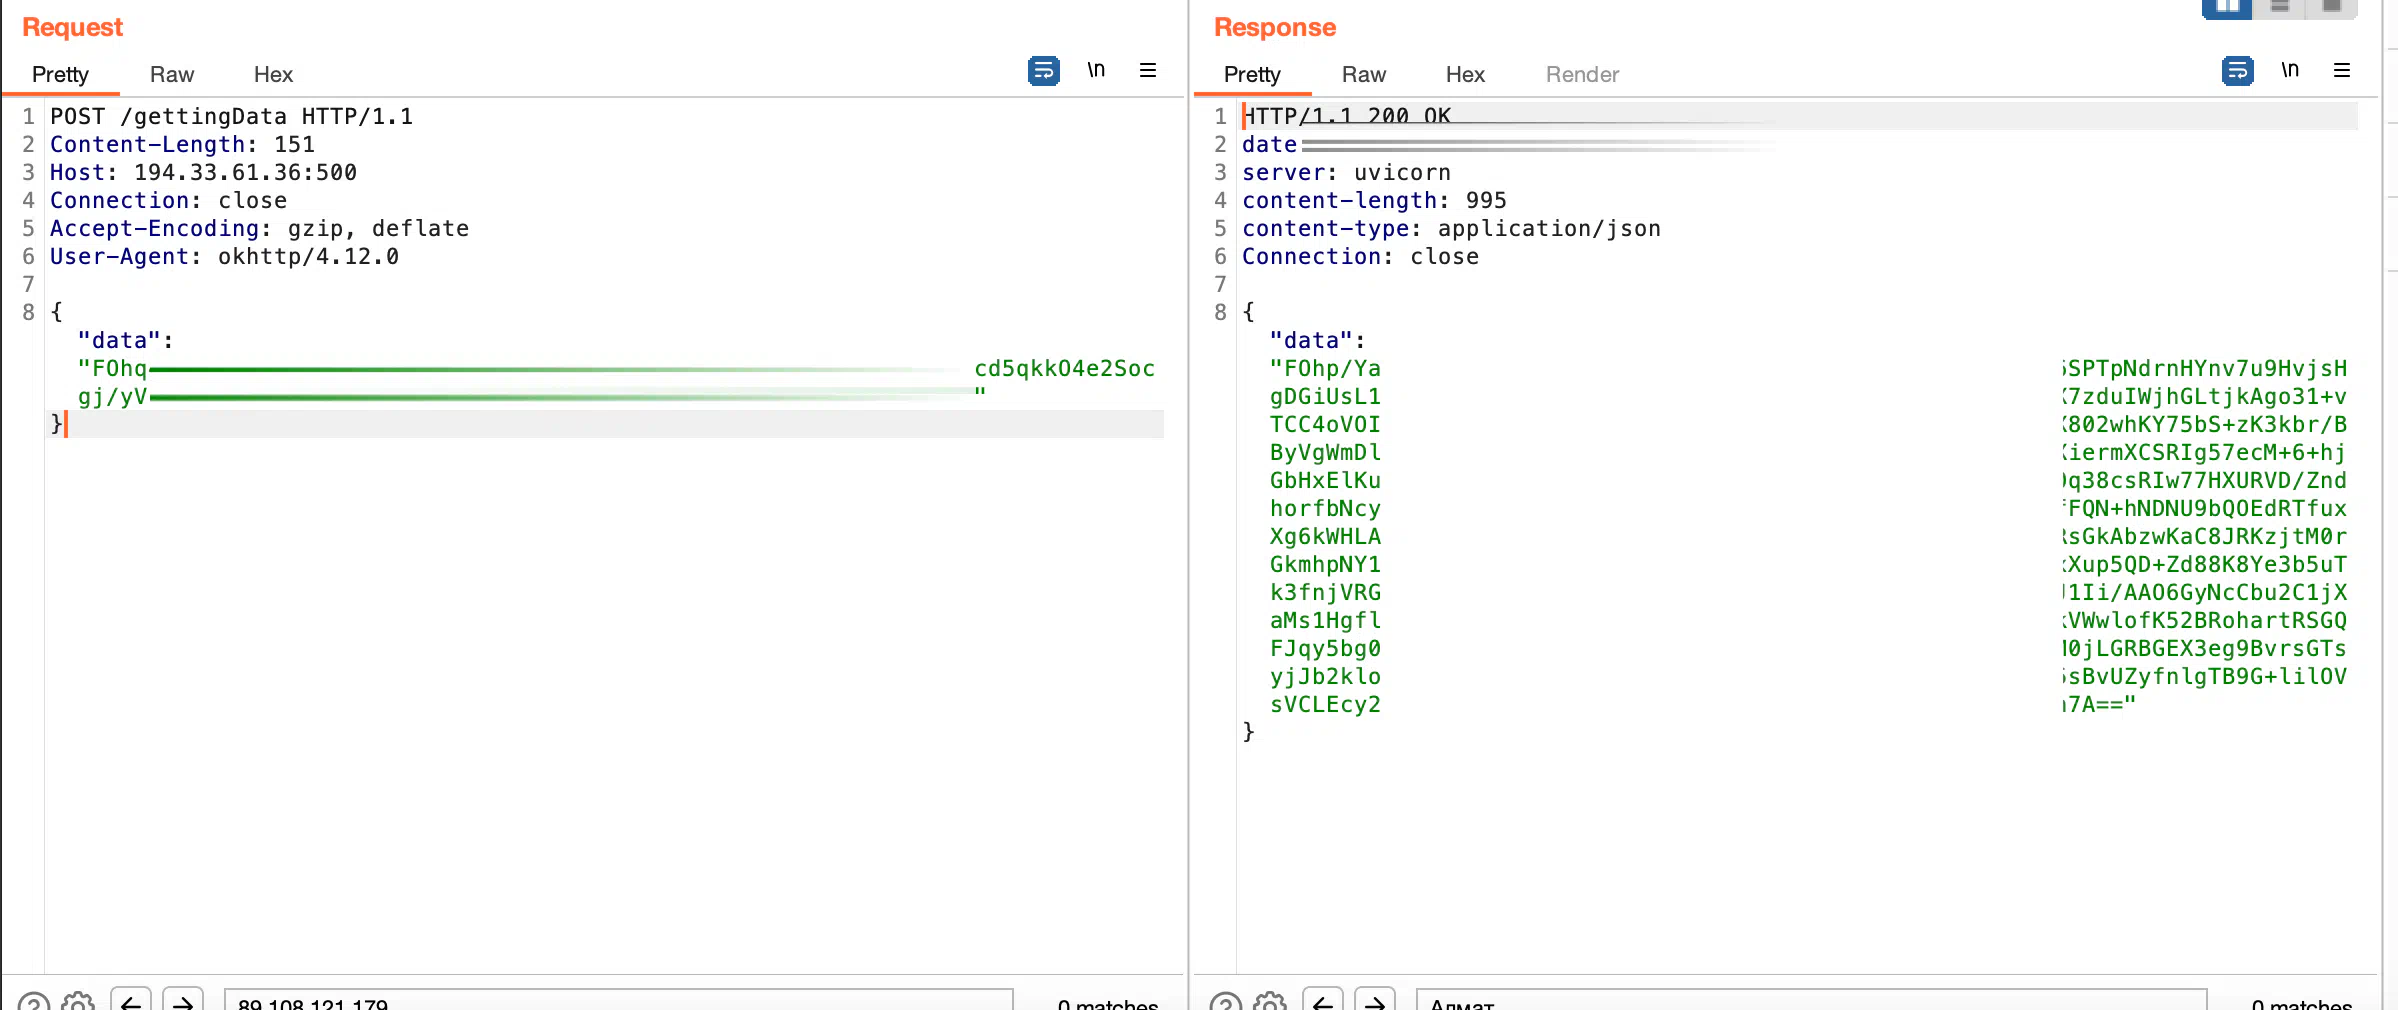The image size is (2398, 1010).
Task: Open the Raw tab in Response panel
Action: pyautogui.click(x=1363, y=75)
